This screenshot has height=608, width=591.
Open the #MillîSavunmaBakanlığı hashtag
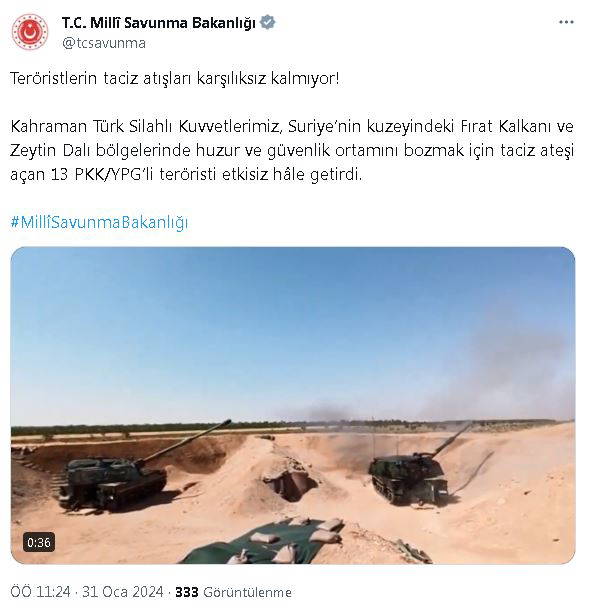click(99, 223)
